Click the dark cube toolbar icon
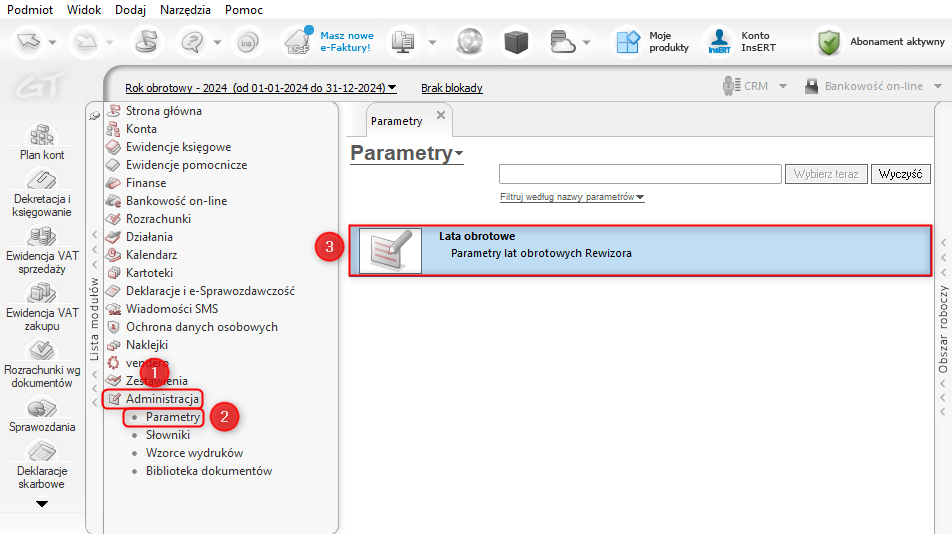Screen dimensions: 952x534 pyautogui.click(x=516, y=42)
